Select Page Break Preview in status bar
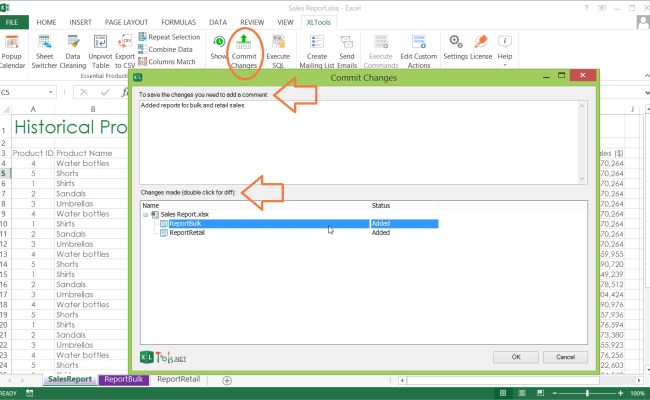650x400 pixels. pyautogui.click(x=541, y=393)
